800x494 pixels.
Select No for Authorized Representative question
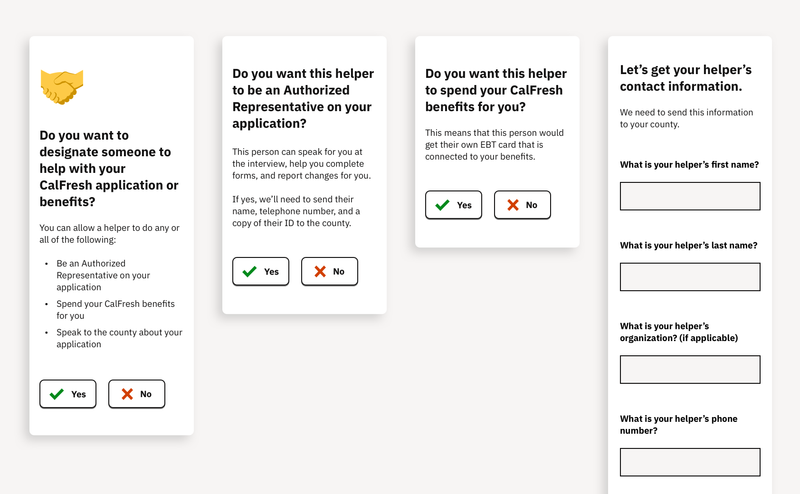(330, 271)
